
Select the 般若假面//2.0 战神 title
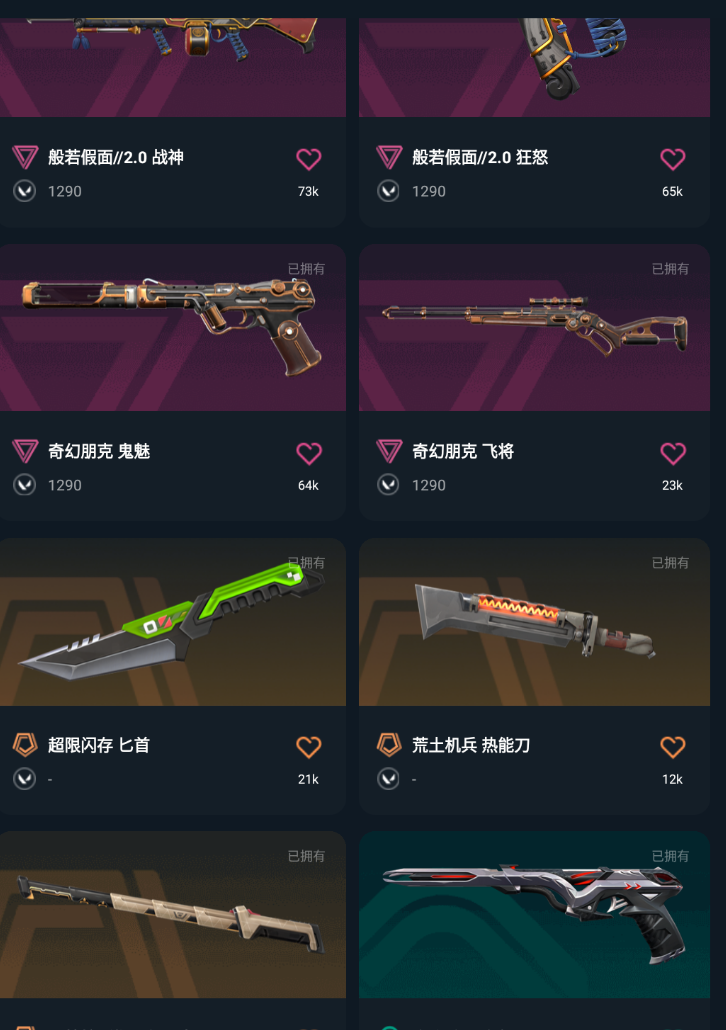coord(116,158)
